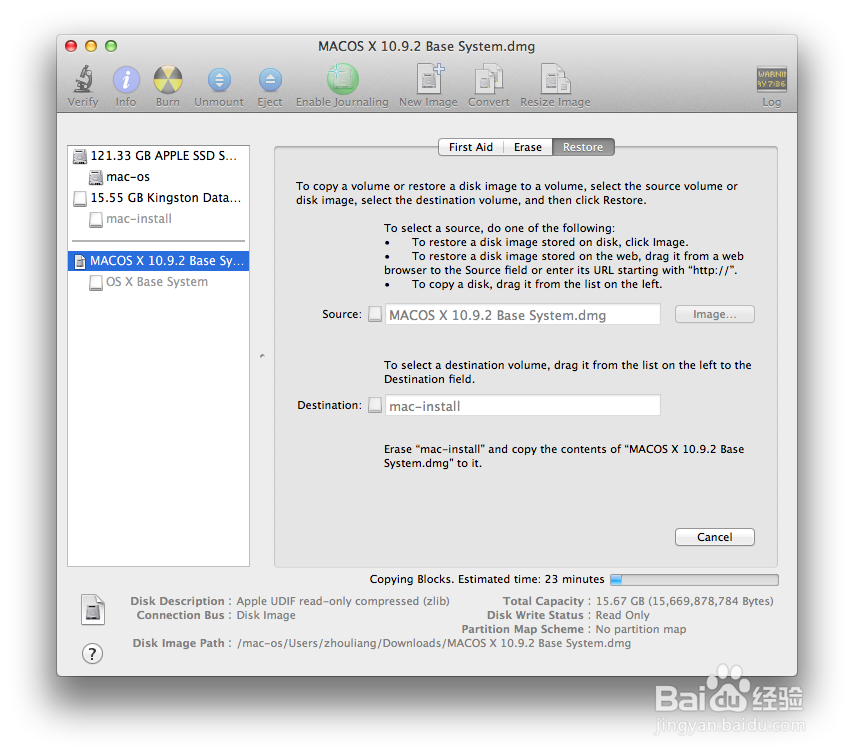Click the Convert toolbar icon

[x=489, y=80]
